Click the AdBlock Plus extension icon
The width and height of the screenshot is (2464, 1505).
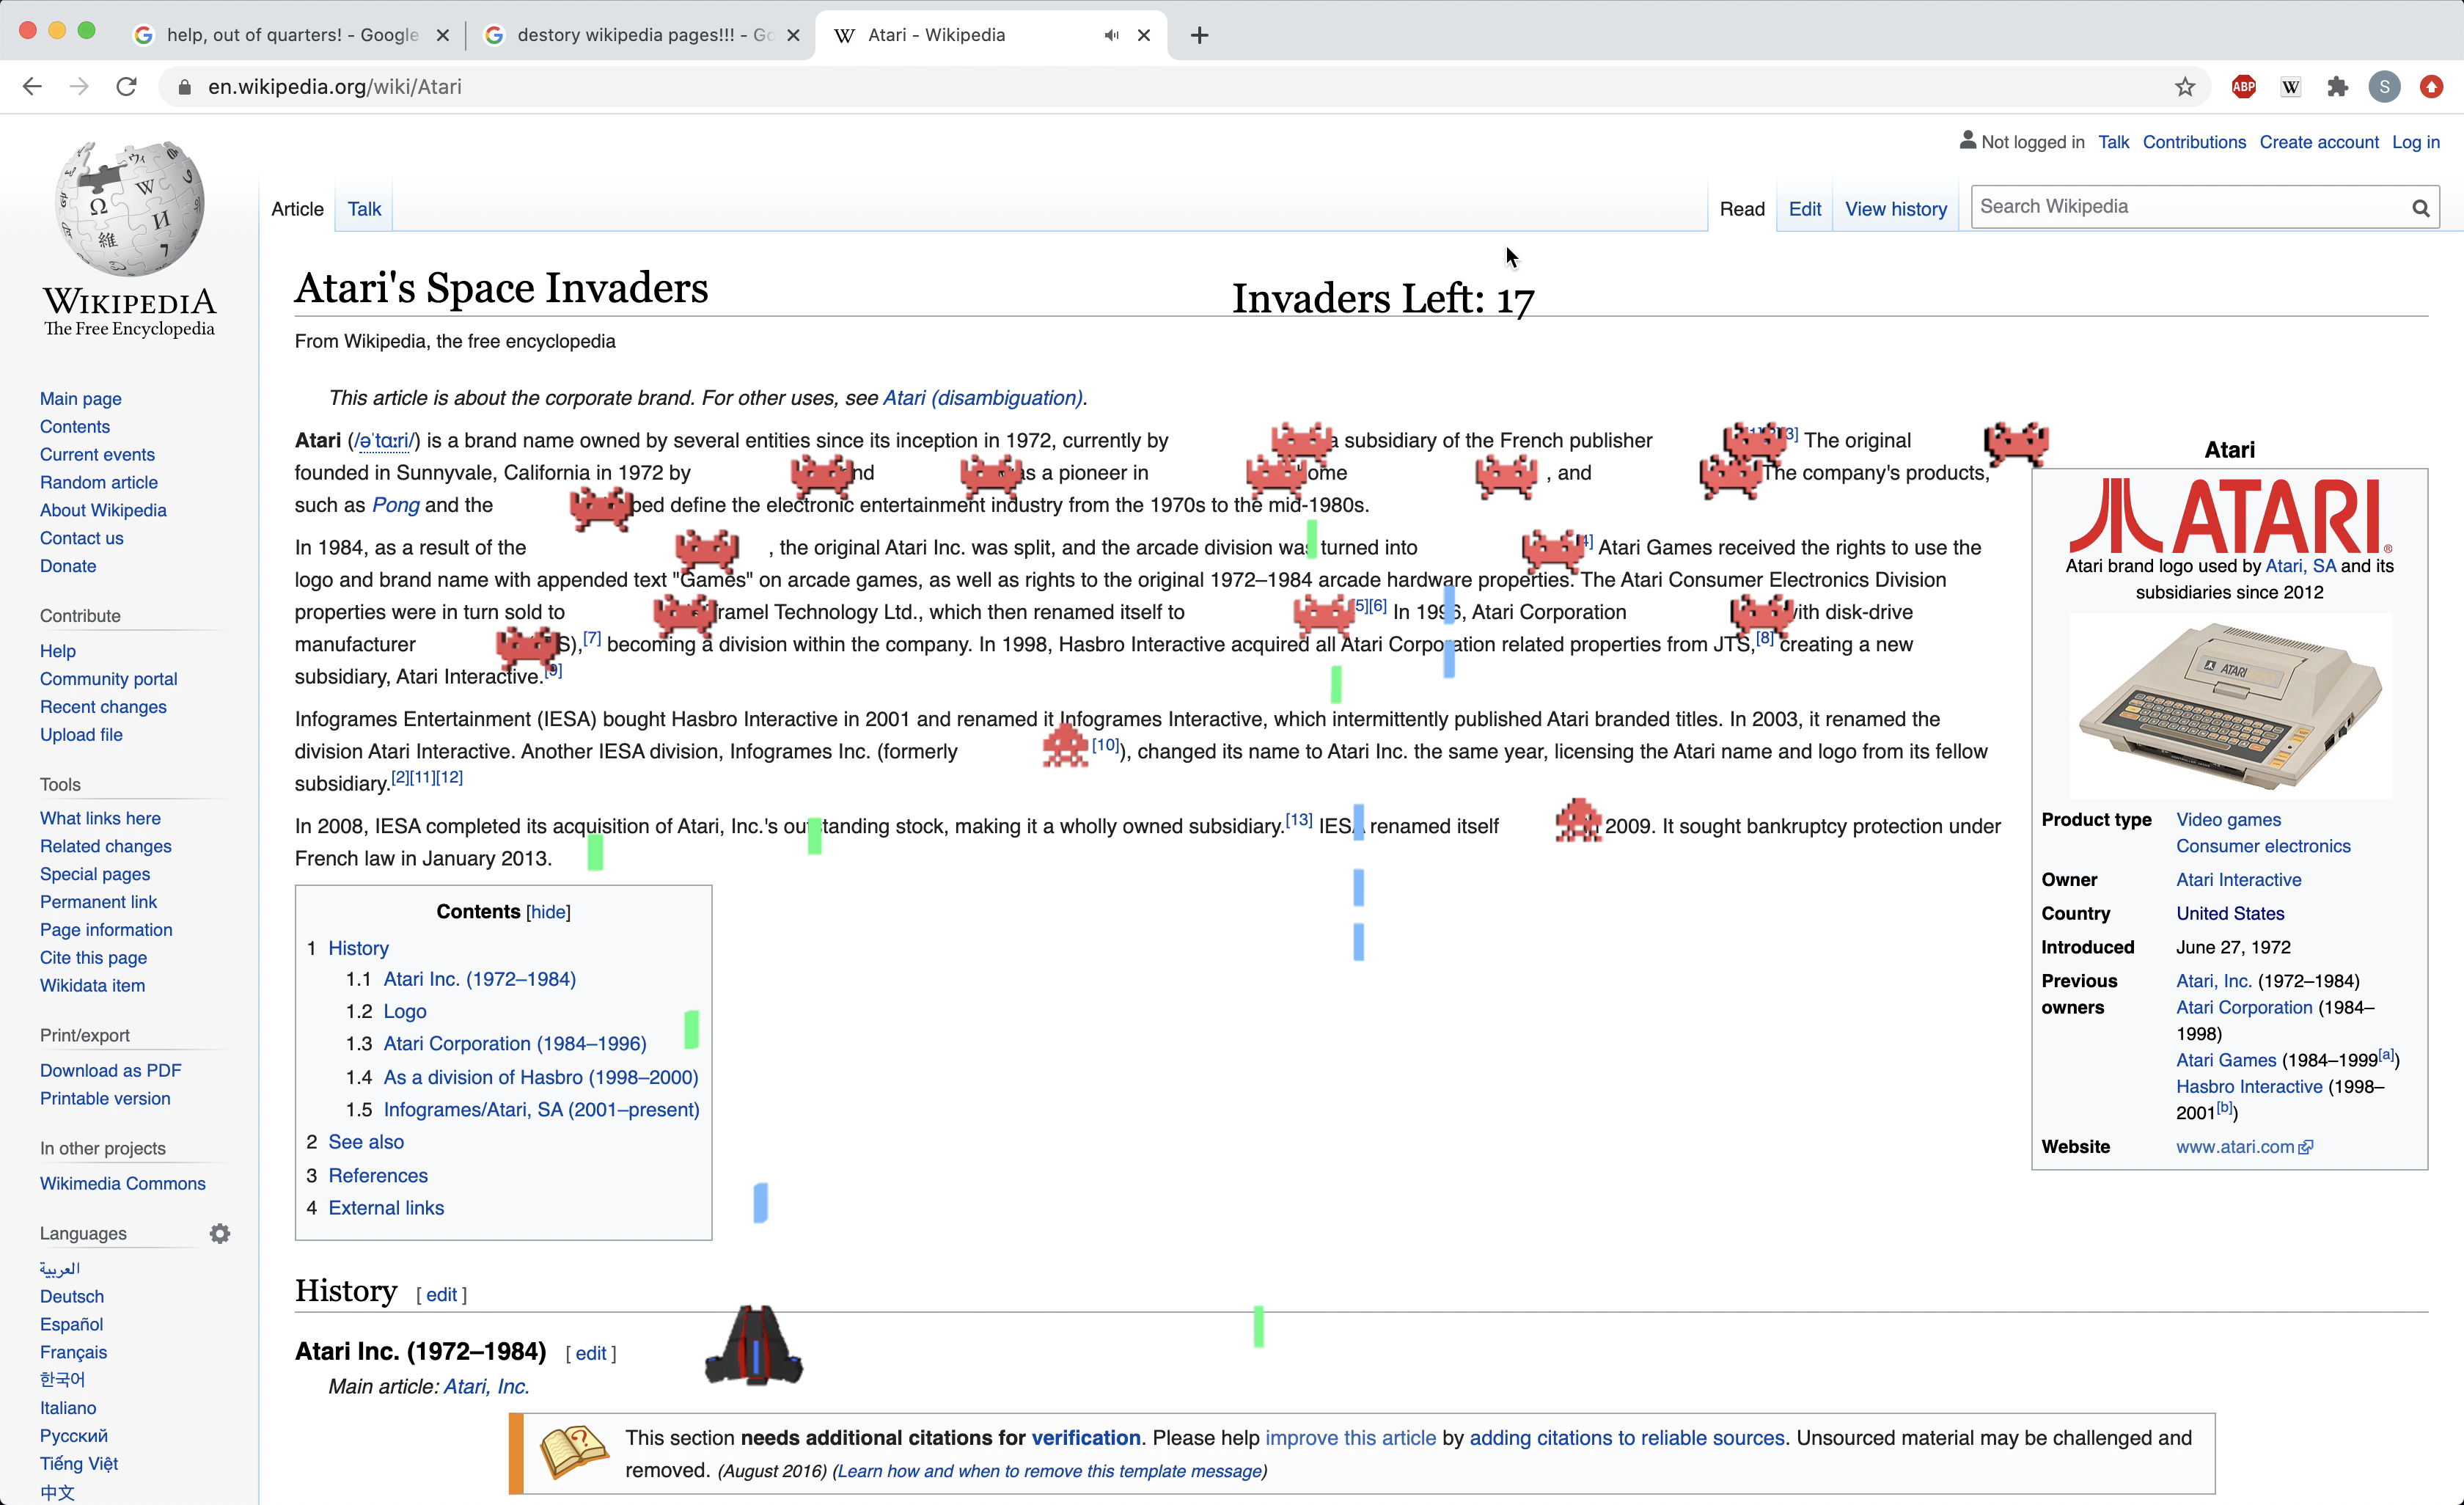[x=2243, y=87]
